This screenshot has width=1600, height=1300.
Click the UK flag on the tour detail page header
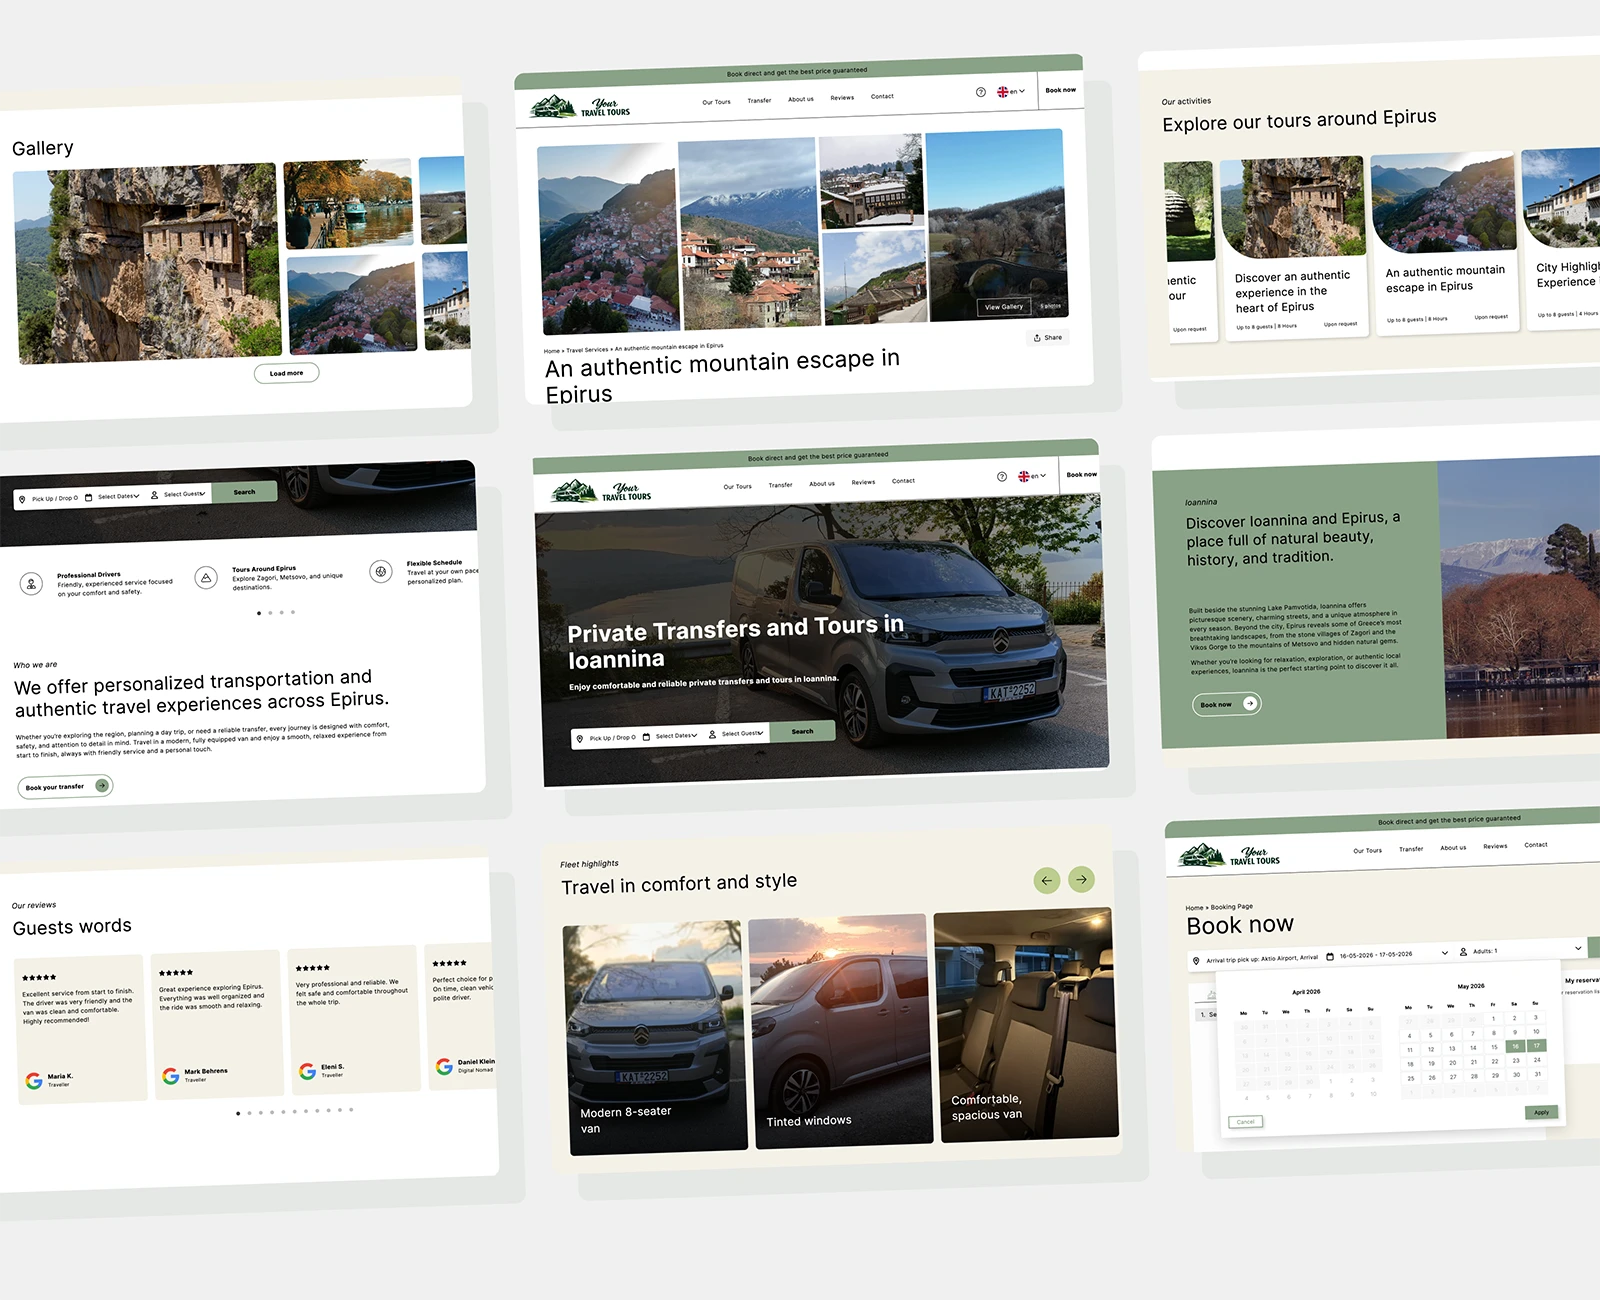click(x=1003, y=92)
